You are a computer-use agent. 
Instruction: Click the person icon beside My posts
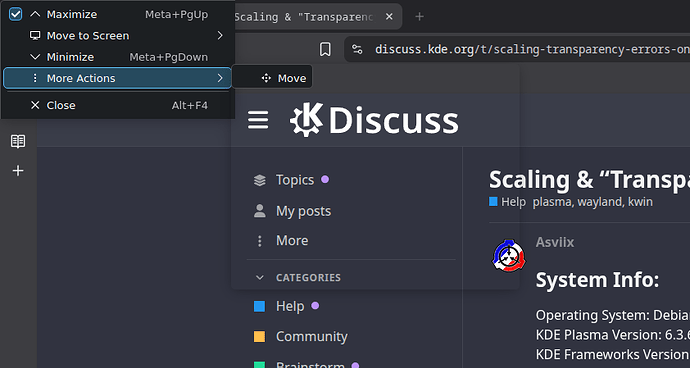point(260,211)
